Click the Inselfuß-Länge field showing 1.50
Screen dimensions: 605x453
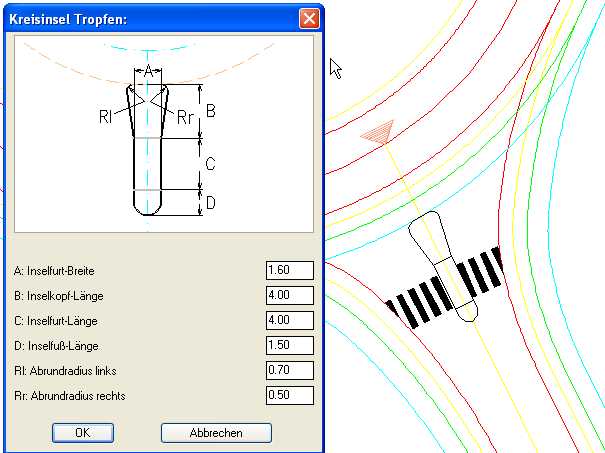coord(290,345)
